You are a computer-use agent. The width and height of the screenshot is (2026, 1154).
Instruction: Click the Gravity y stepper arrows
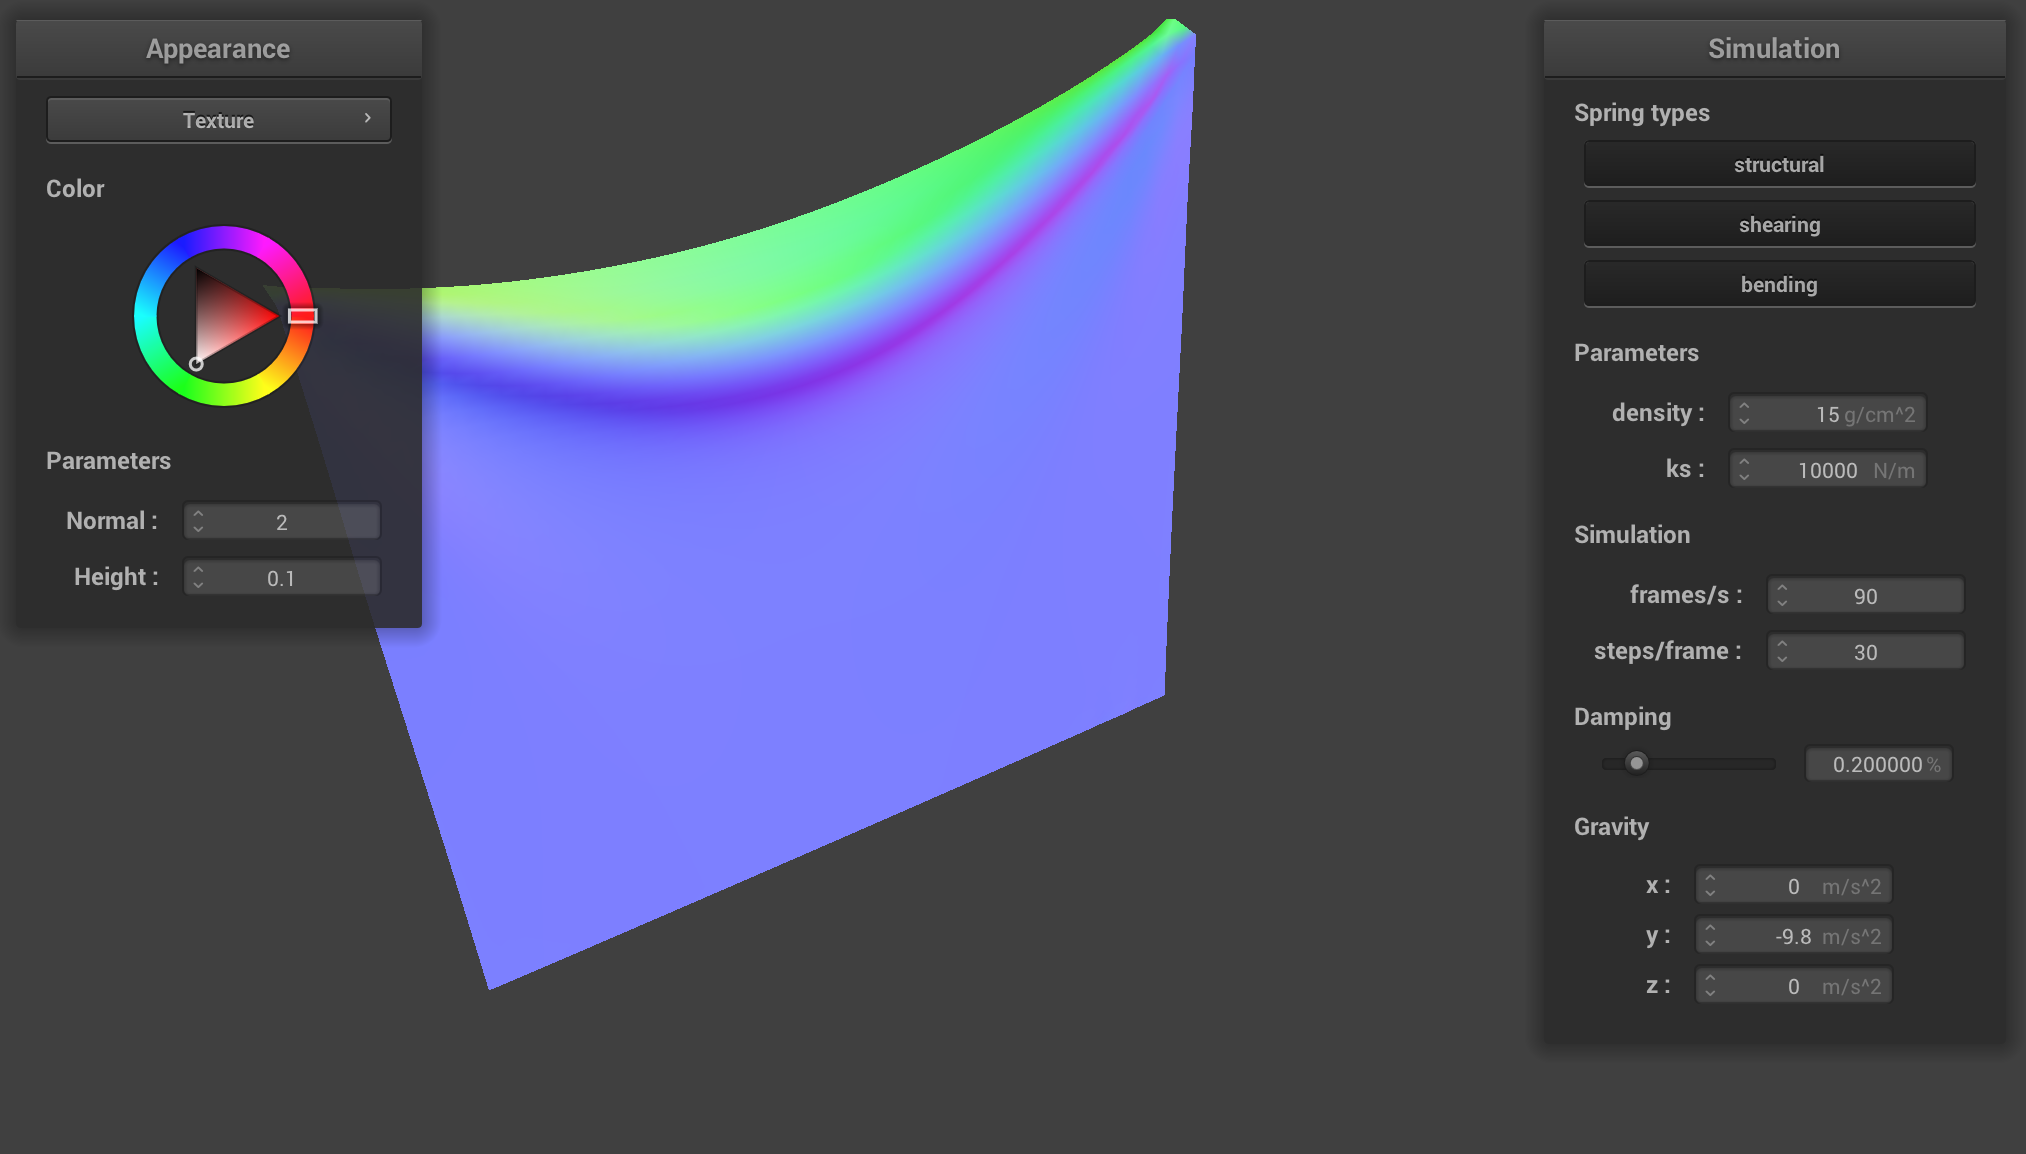tap(1710, 935)
